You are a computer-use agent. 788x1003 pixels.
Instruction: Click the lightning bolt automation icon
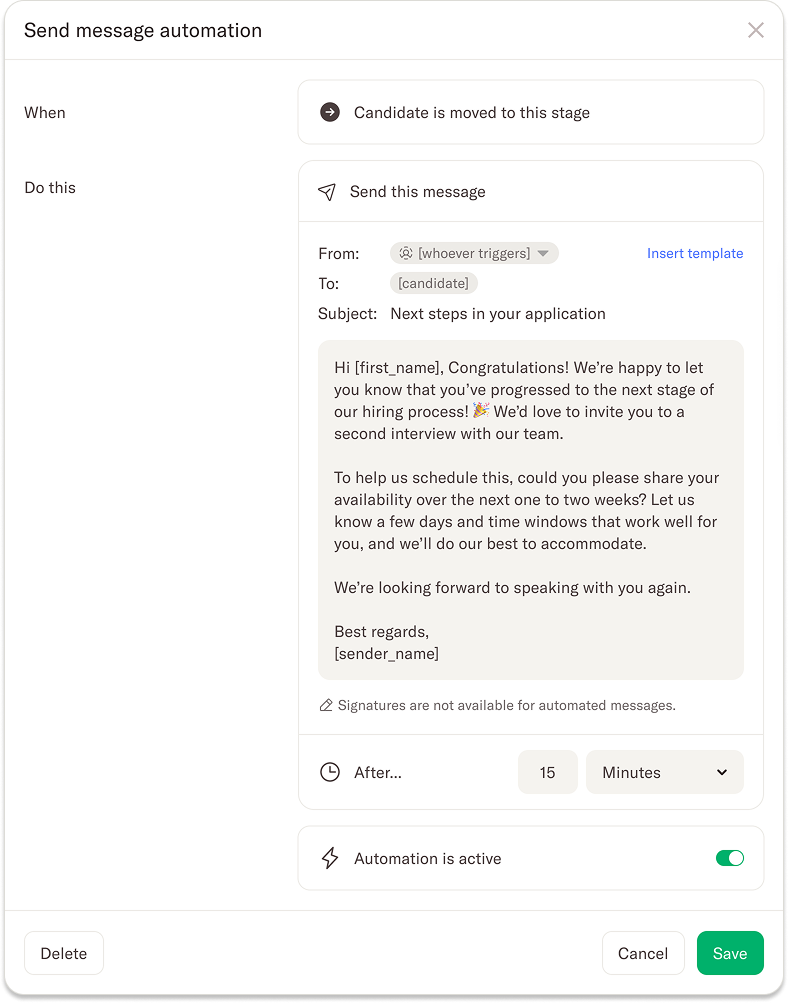[x=330, y=858]
